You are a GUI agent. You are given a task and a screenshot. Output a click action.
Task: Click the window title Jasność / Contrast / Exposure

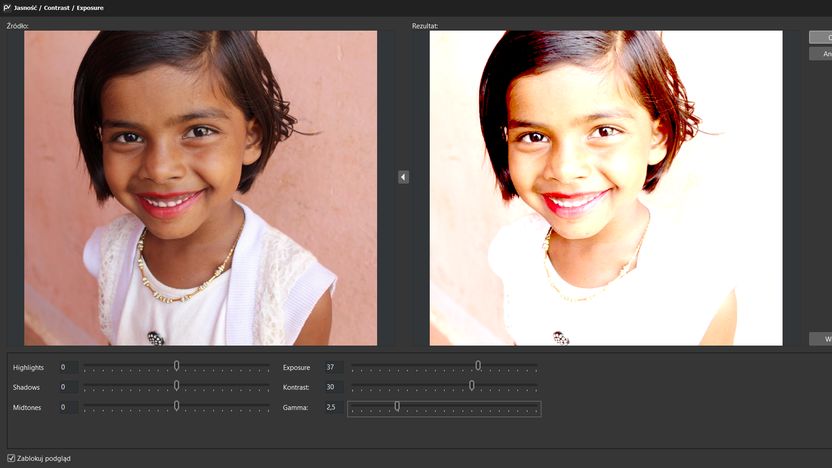coord(58,8)
